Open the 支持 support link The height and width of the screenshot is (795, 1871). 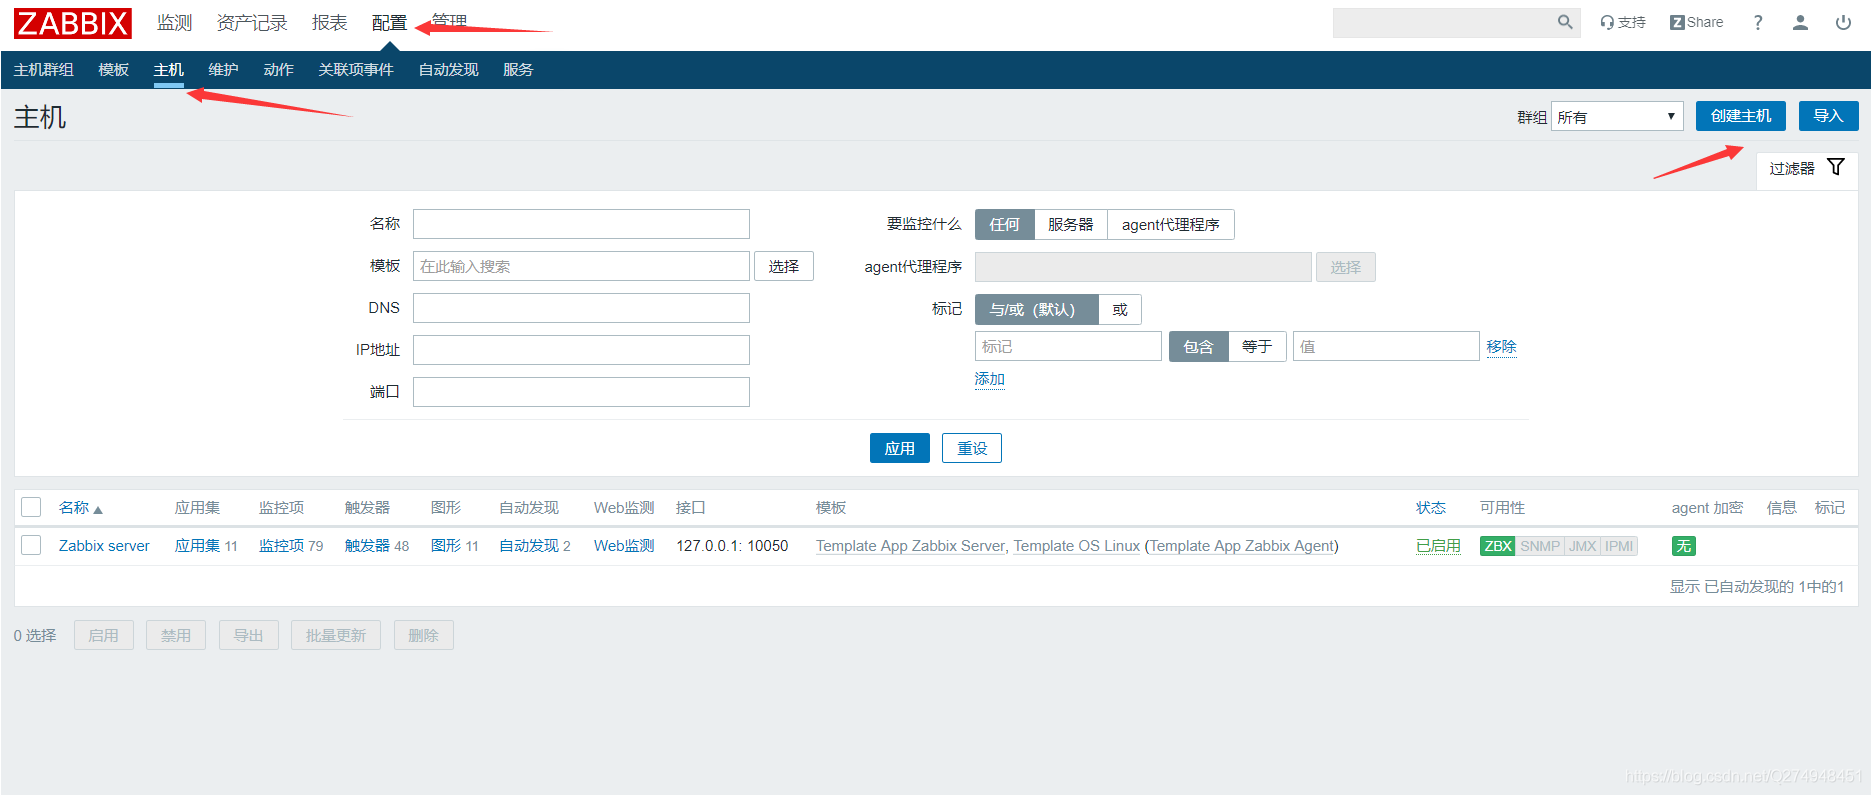[x=1623, y=22]
